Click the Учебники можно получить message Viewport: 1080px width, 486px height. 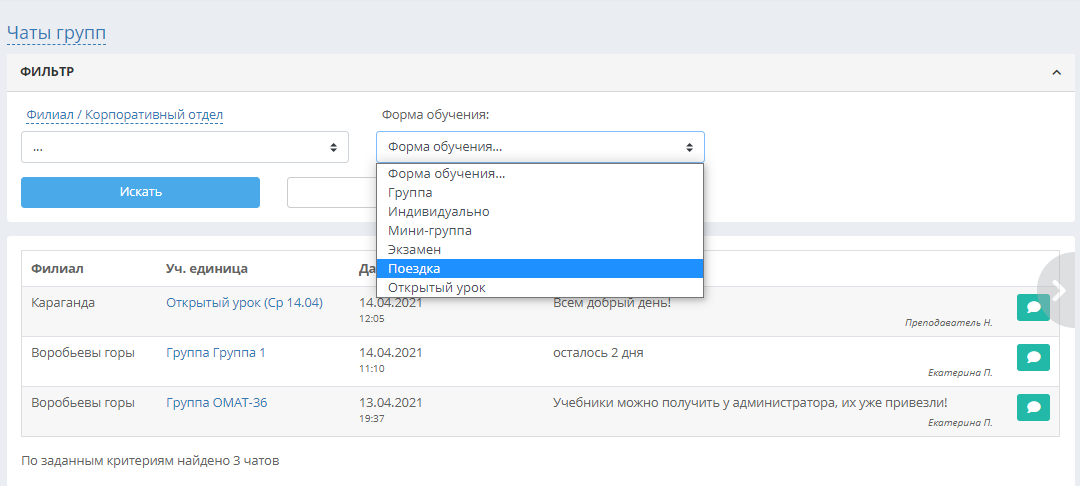tap(750, 403)
